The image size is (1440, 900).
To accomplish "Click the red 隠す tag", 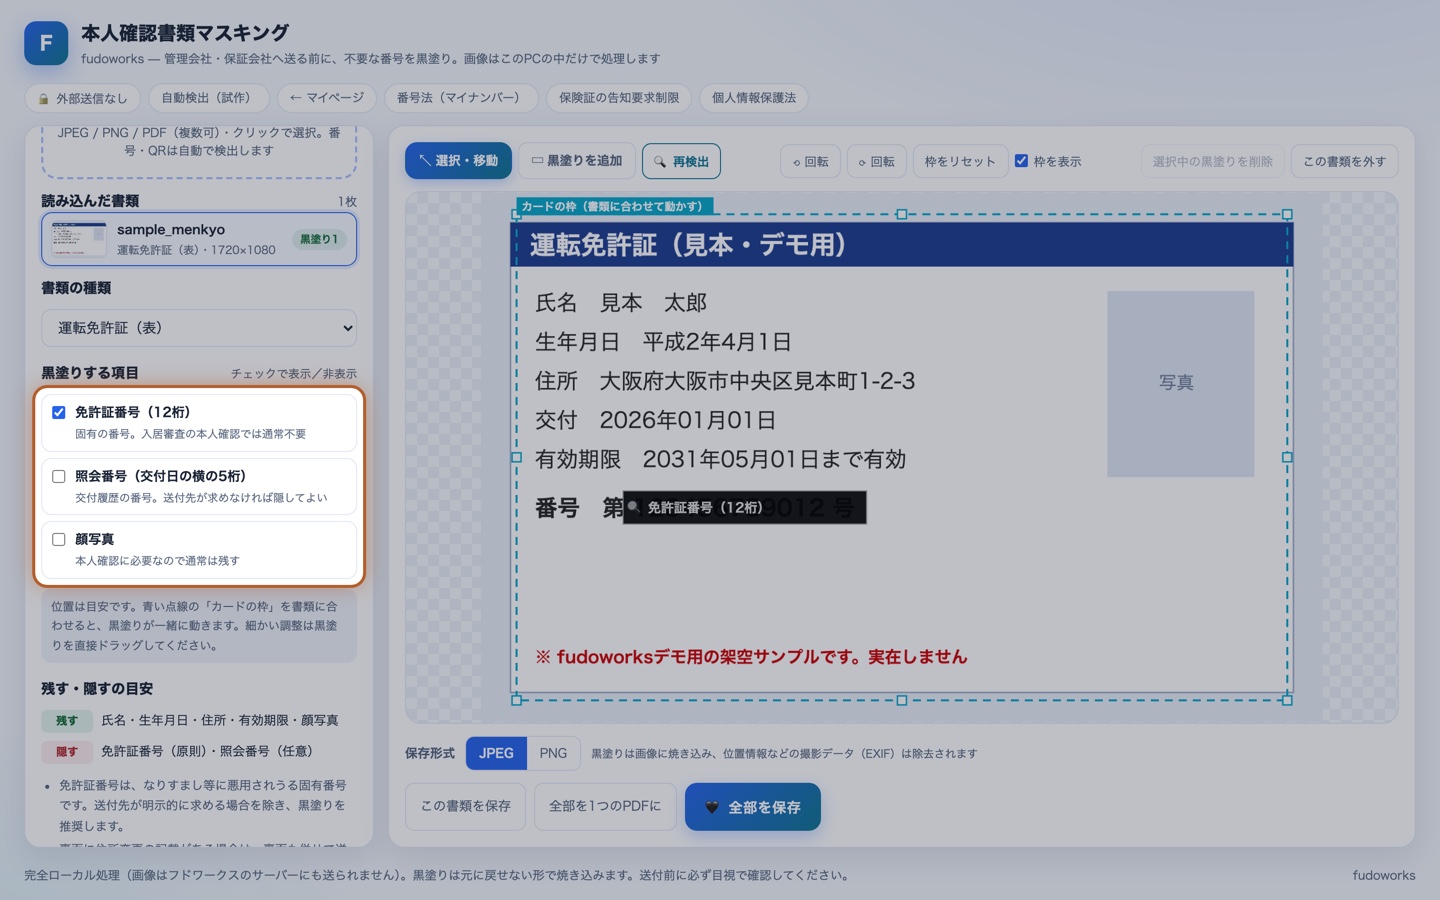I will 67,751.
